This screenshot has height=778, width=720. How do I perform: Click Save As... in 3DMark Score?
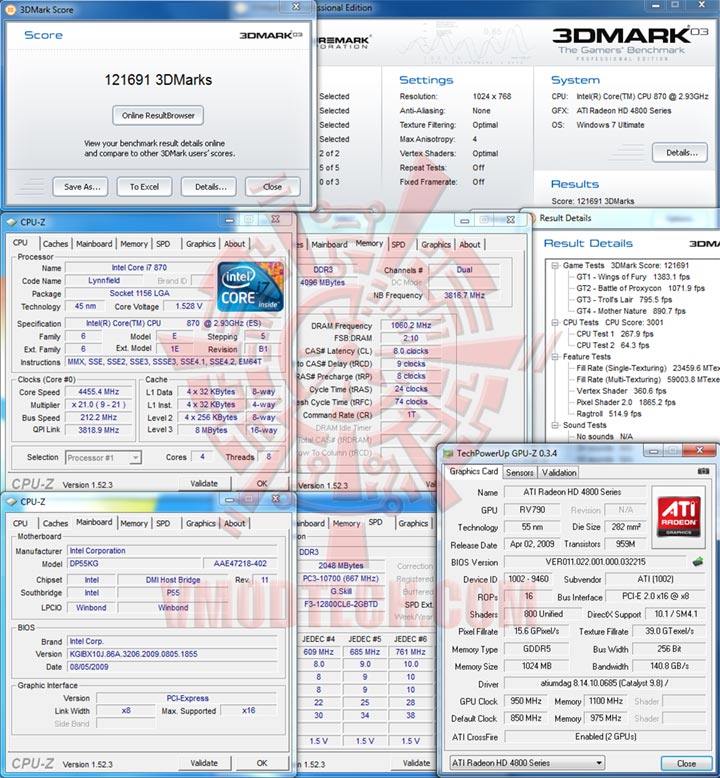[x=82, y=187]
